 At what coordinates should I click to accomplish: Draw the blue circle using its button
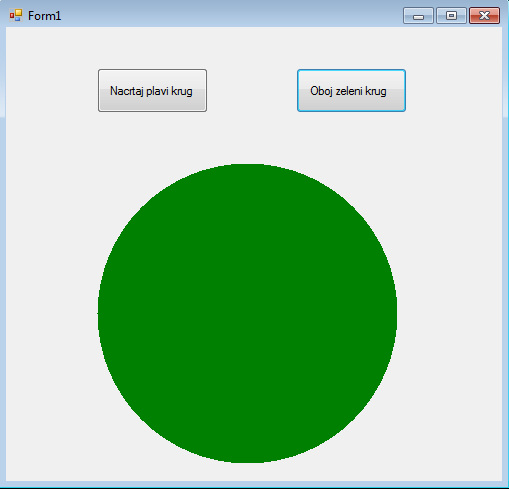[152, 90]
